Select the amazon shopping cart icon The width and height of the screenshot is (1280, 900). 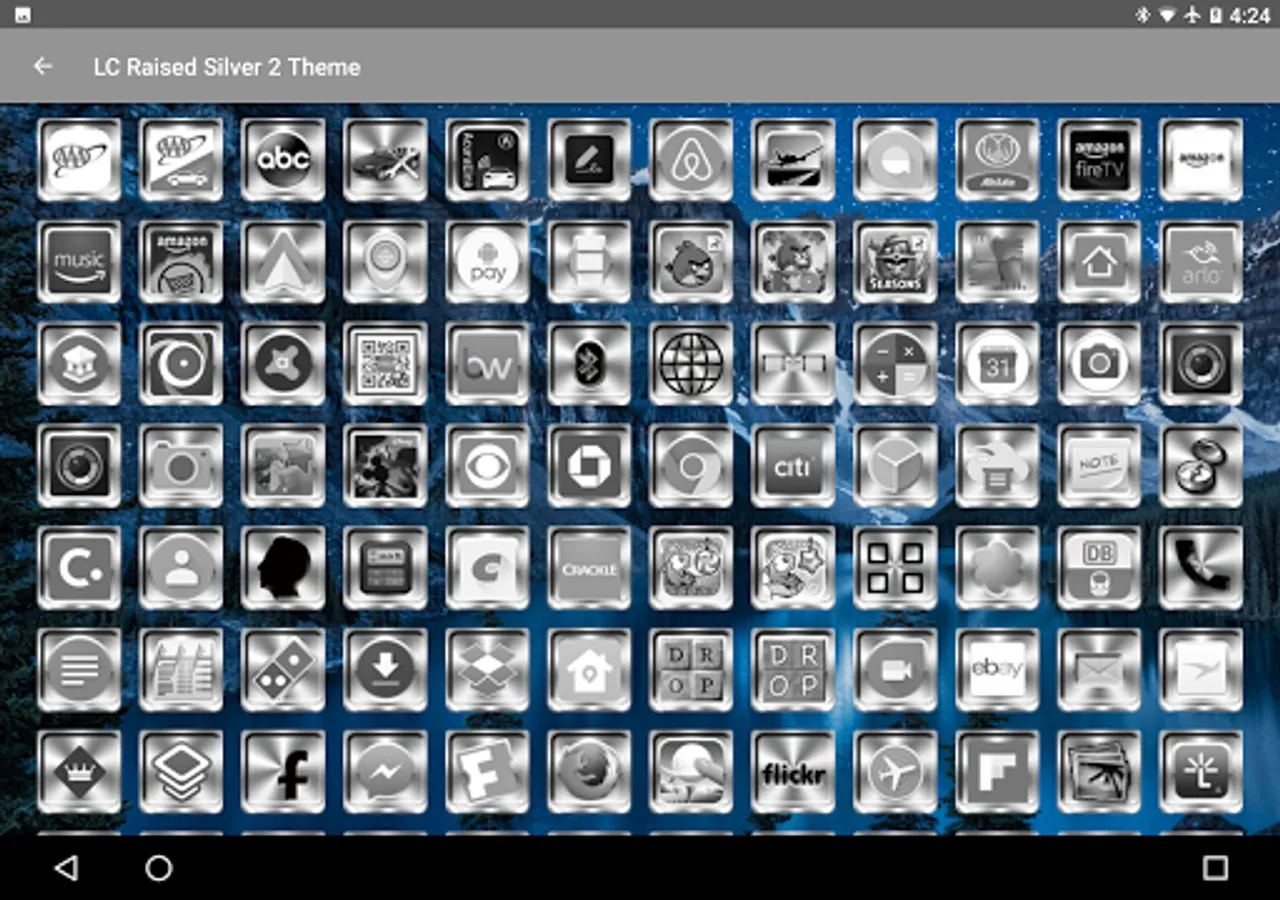click(x=181, y=262)
